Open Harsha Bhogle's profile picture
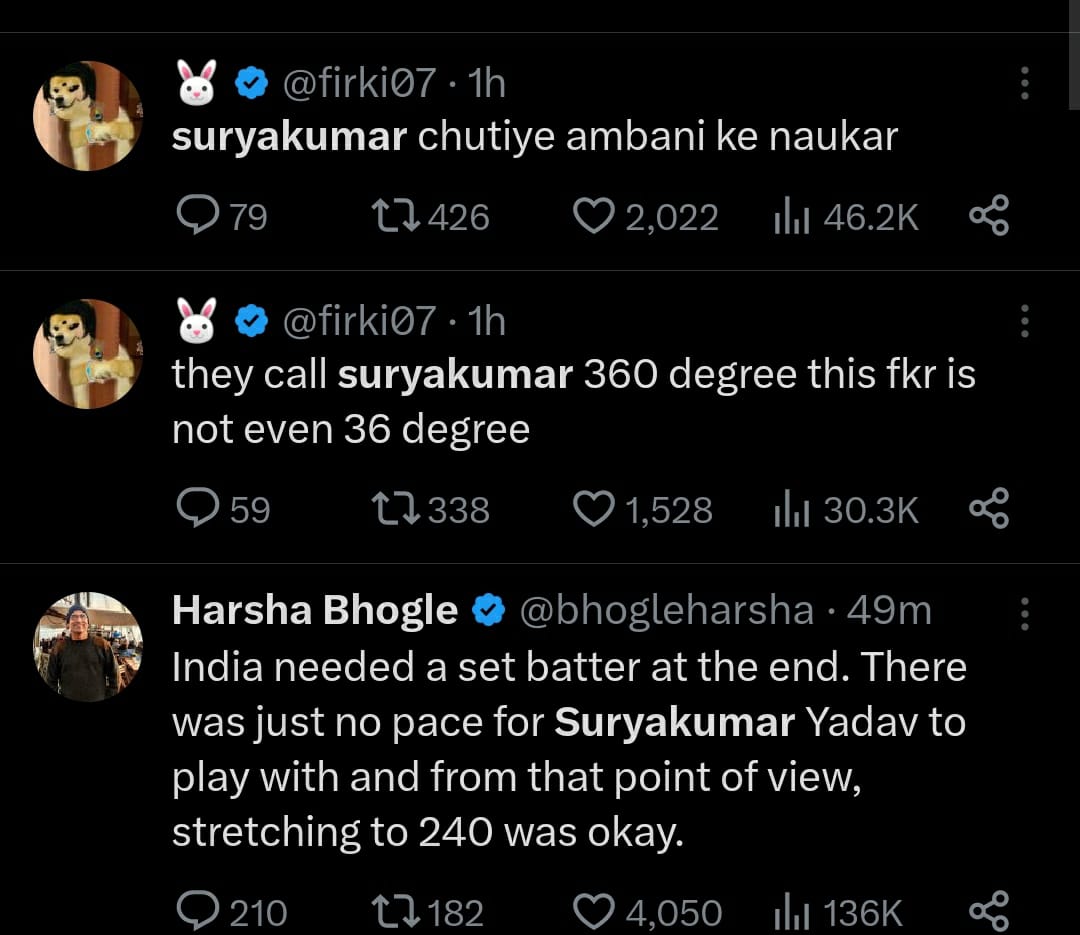This screenshot has height=935, width=1080. click(89, 647)
